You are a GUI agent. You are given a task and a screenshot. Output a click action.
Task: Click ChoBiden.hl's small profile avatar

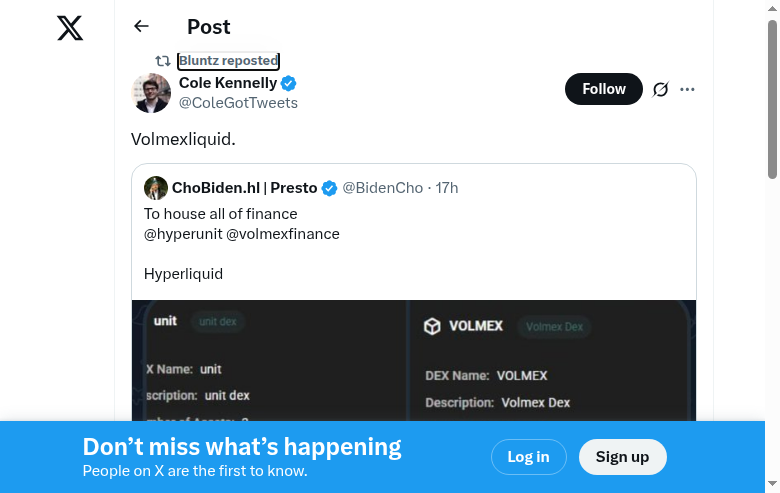point(155,188)
